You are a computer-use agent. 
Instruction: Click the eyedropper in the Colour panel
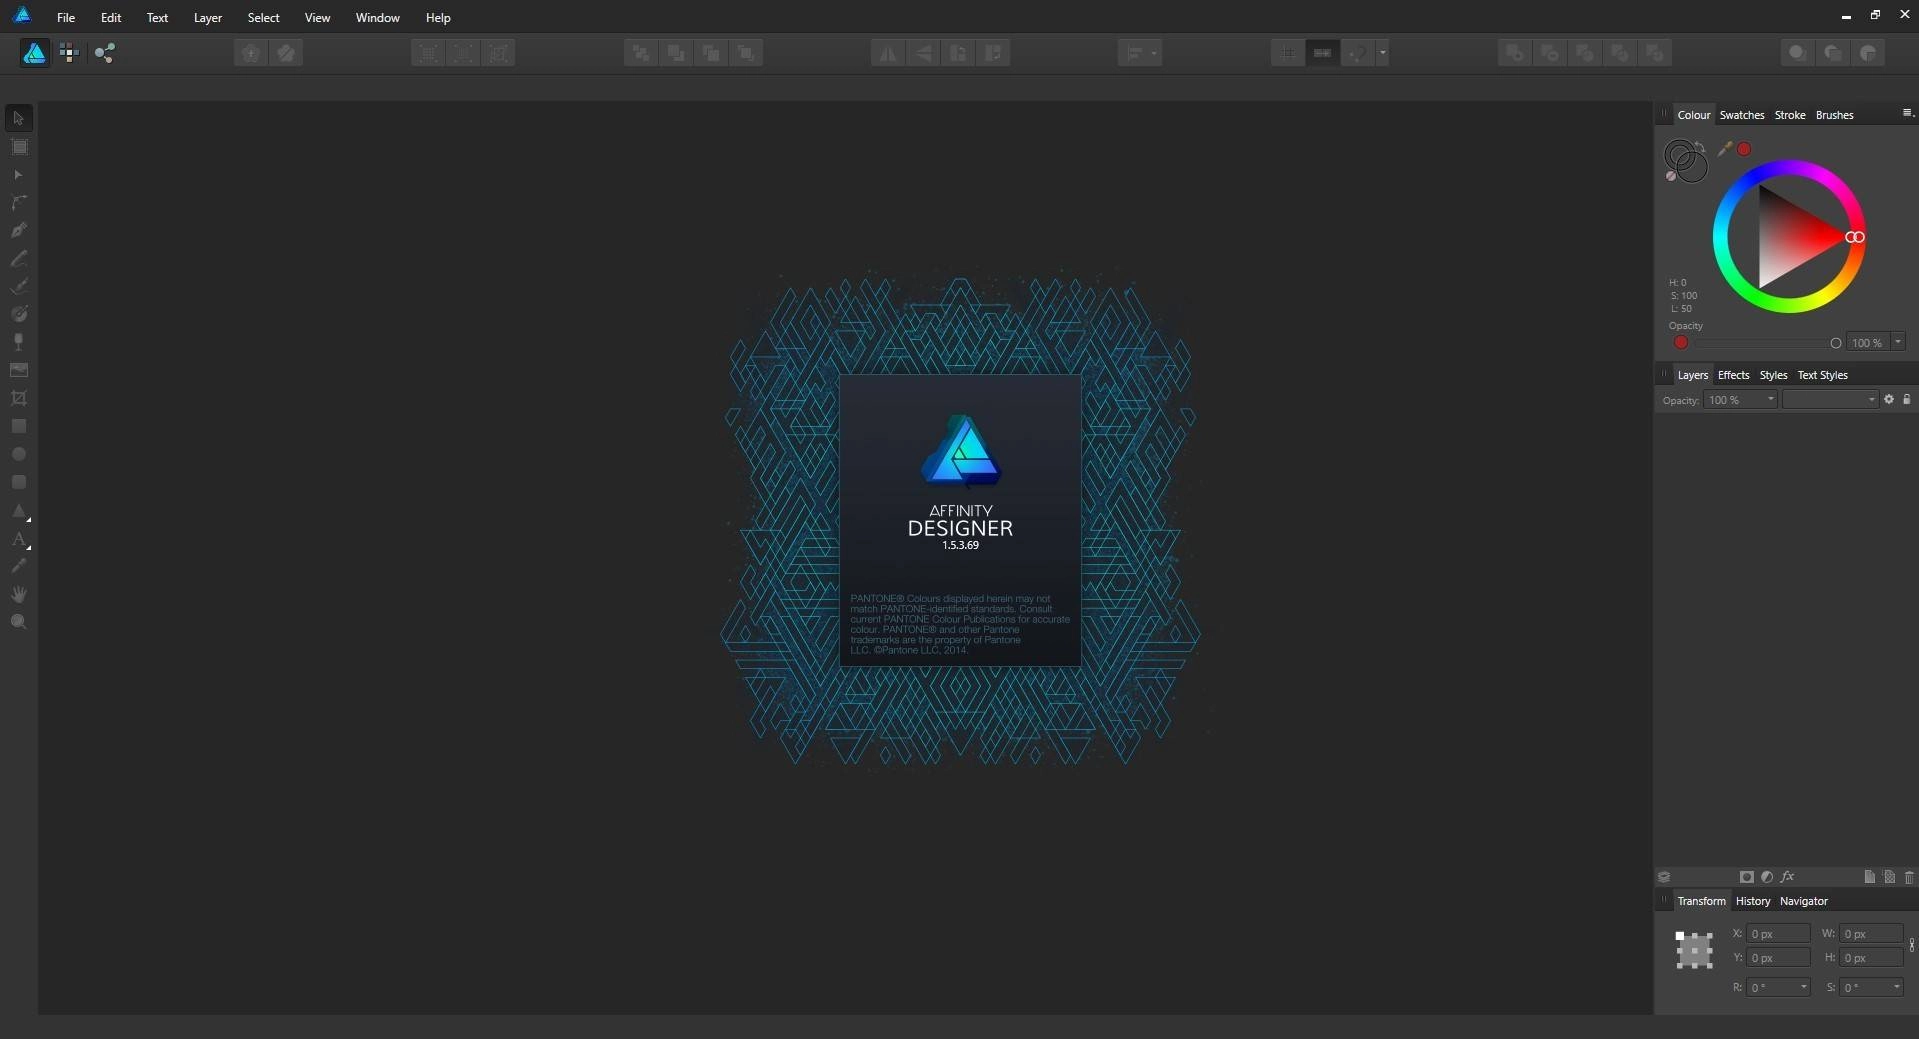click(x=1724, y=149)
